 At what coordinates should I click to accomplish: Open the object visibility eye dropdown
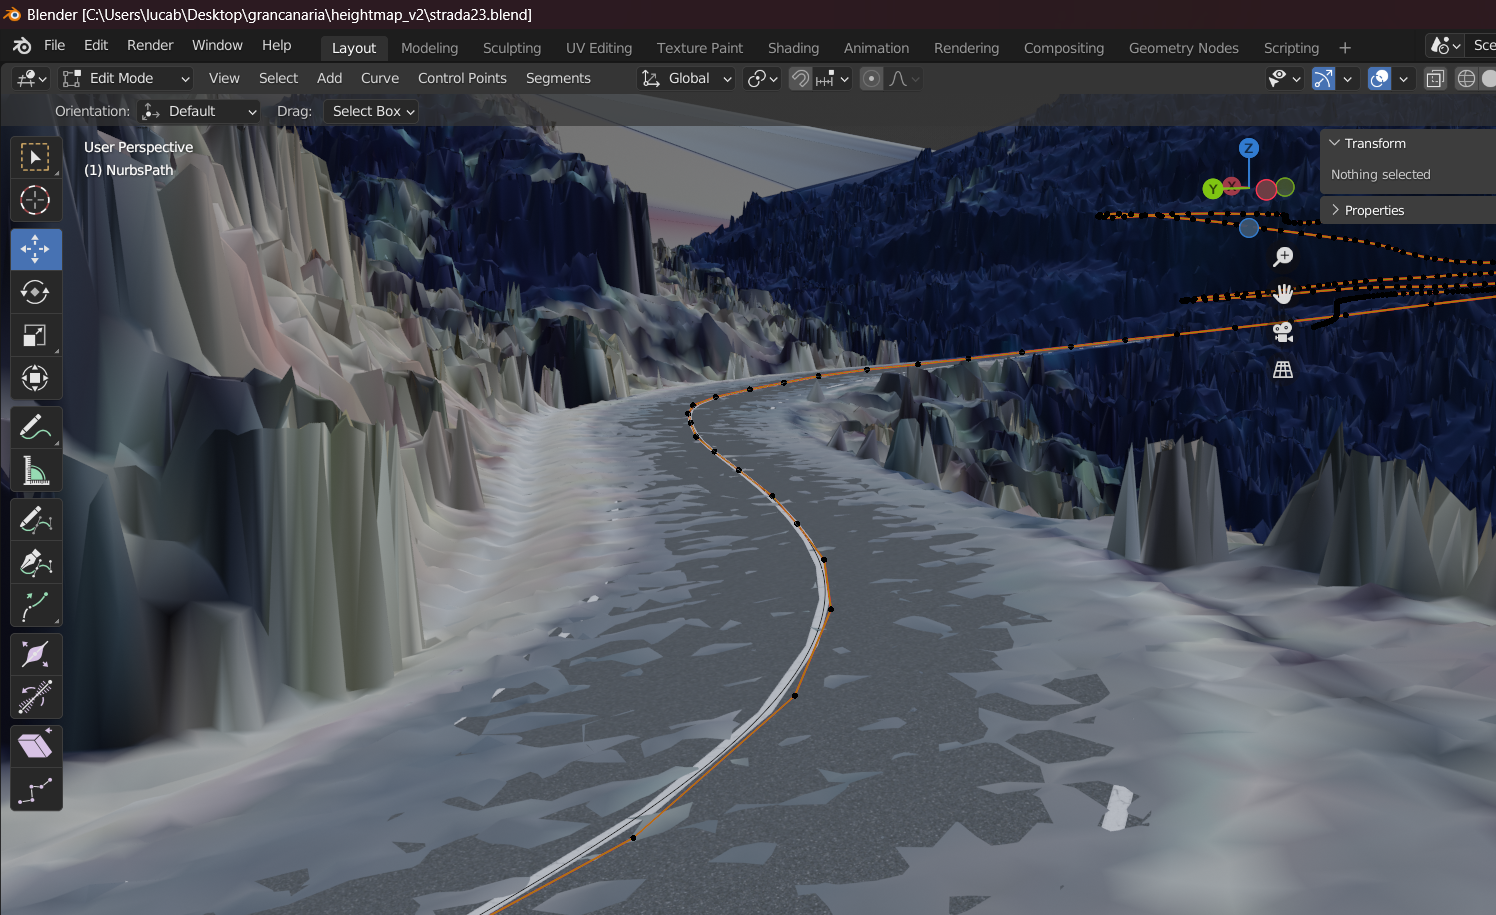pos(1284,79)
